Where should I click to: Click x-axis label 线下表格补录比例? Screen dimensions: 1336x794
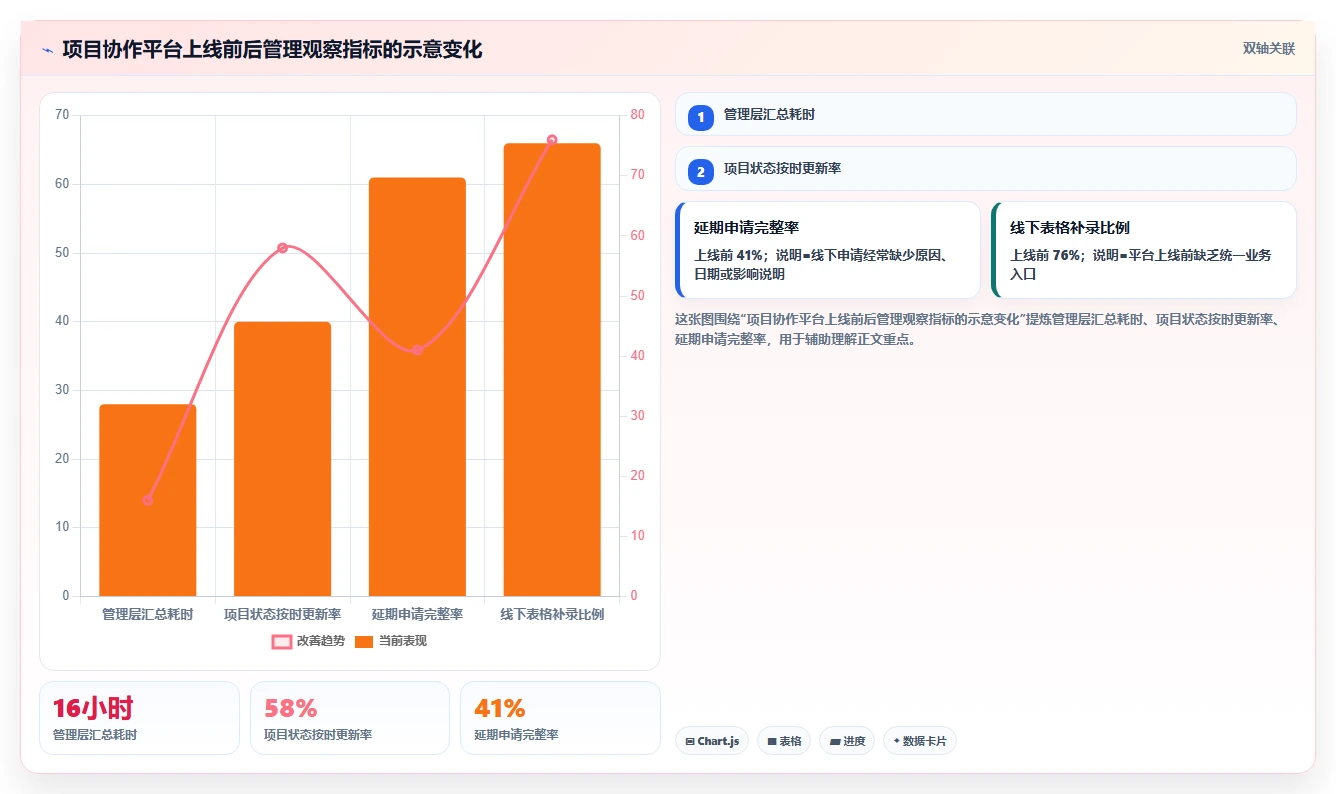click(552, 614)
